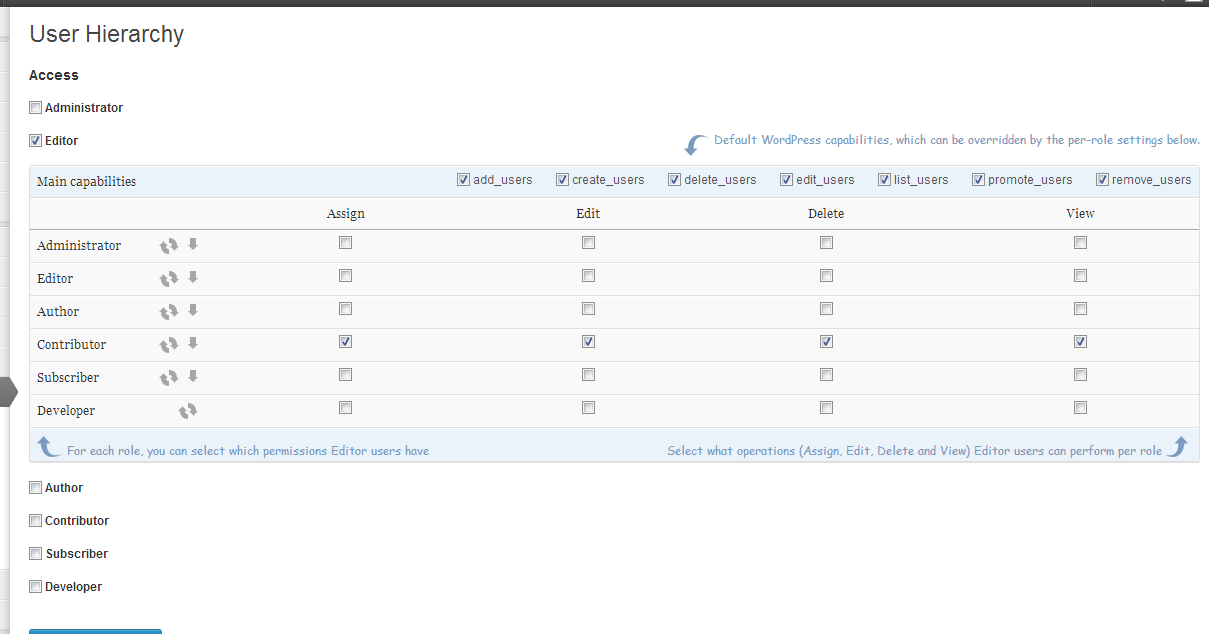Click the down arrow icon in Subscriber row
The width and height of the screenshot is (1209, 634).
pos(193,376)
